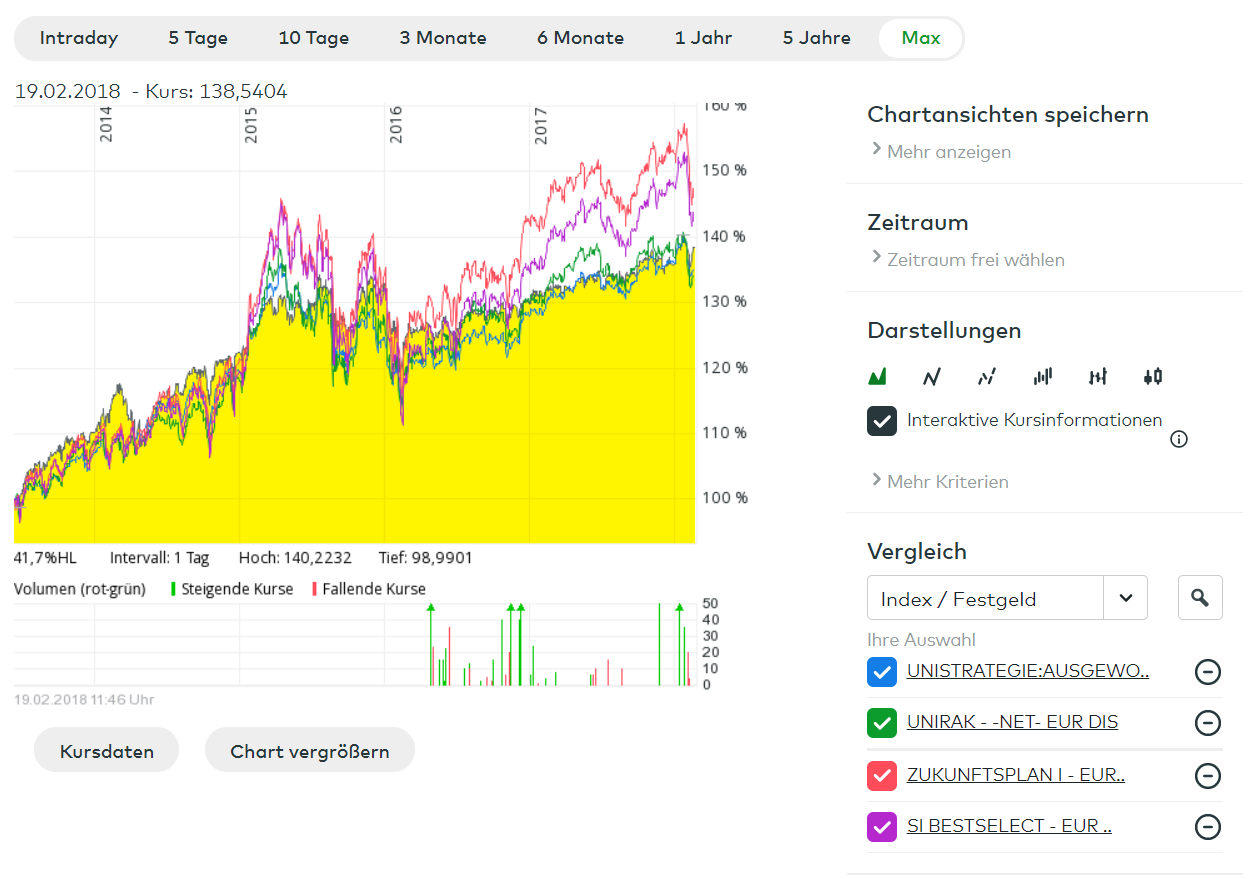Select the area chart display icon
Image resolution: width=1249 pixels, height=879 pixels.
877,377
